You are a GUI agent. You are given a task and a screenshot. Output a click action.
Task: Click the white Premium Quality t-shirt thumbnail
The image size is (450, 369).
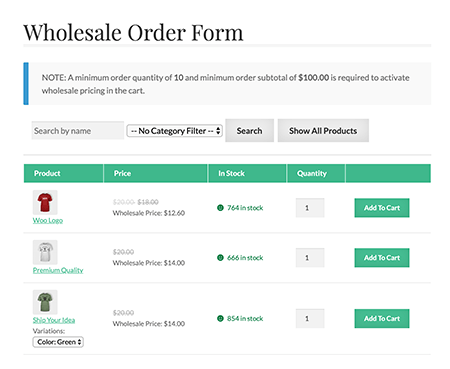point(45,252)
